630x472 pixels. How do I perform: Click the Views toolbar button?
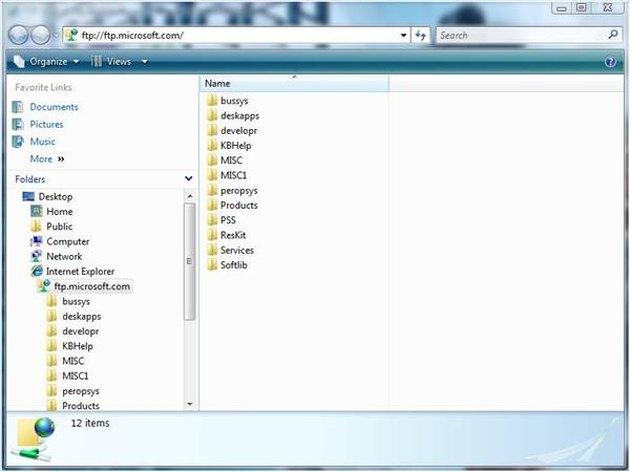[x=111, y=61]
